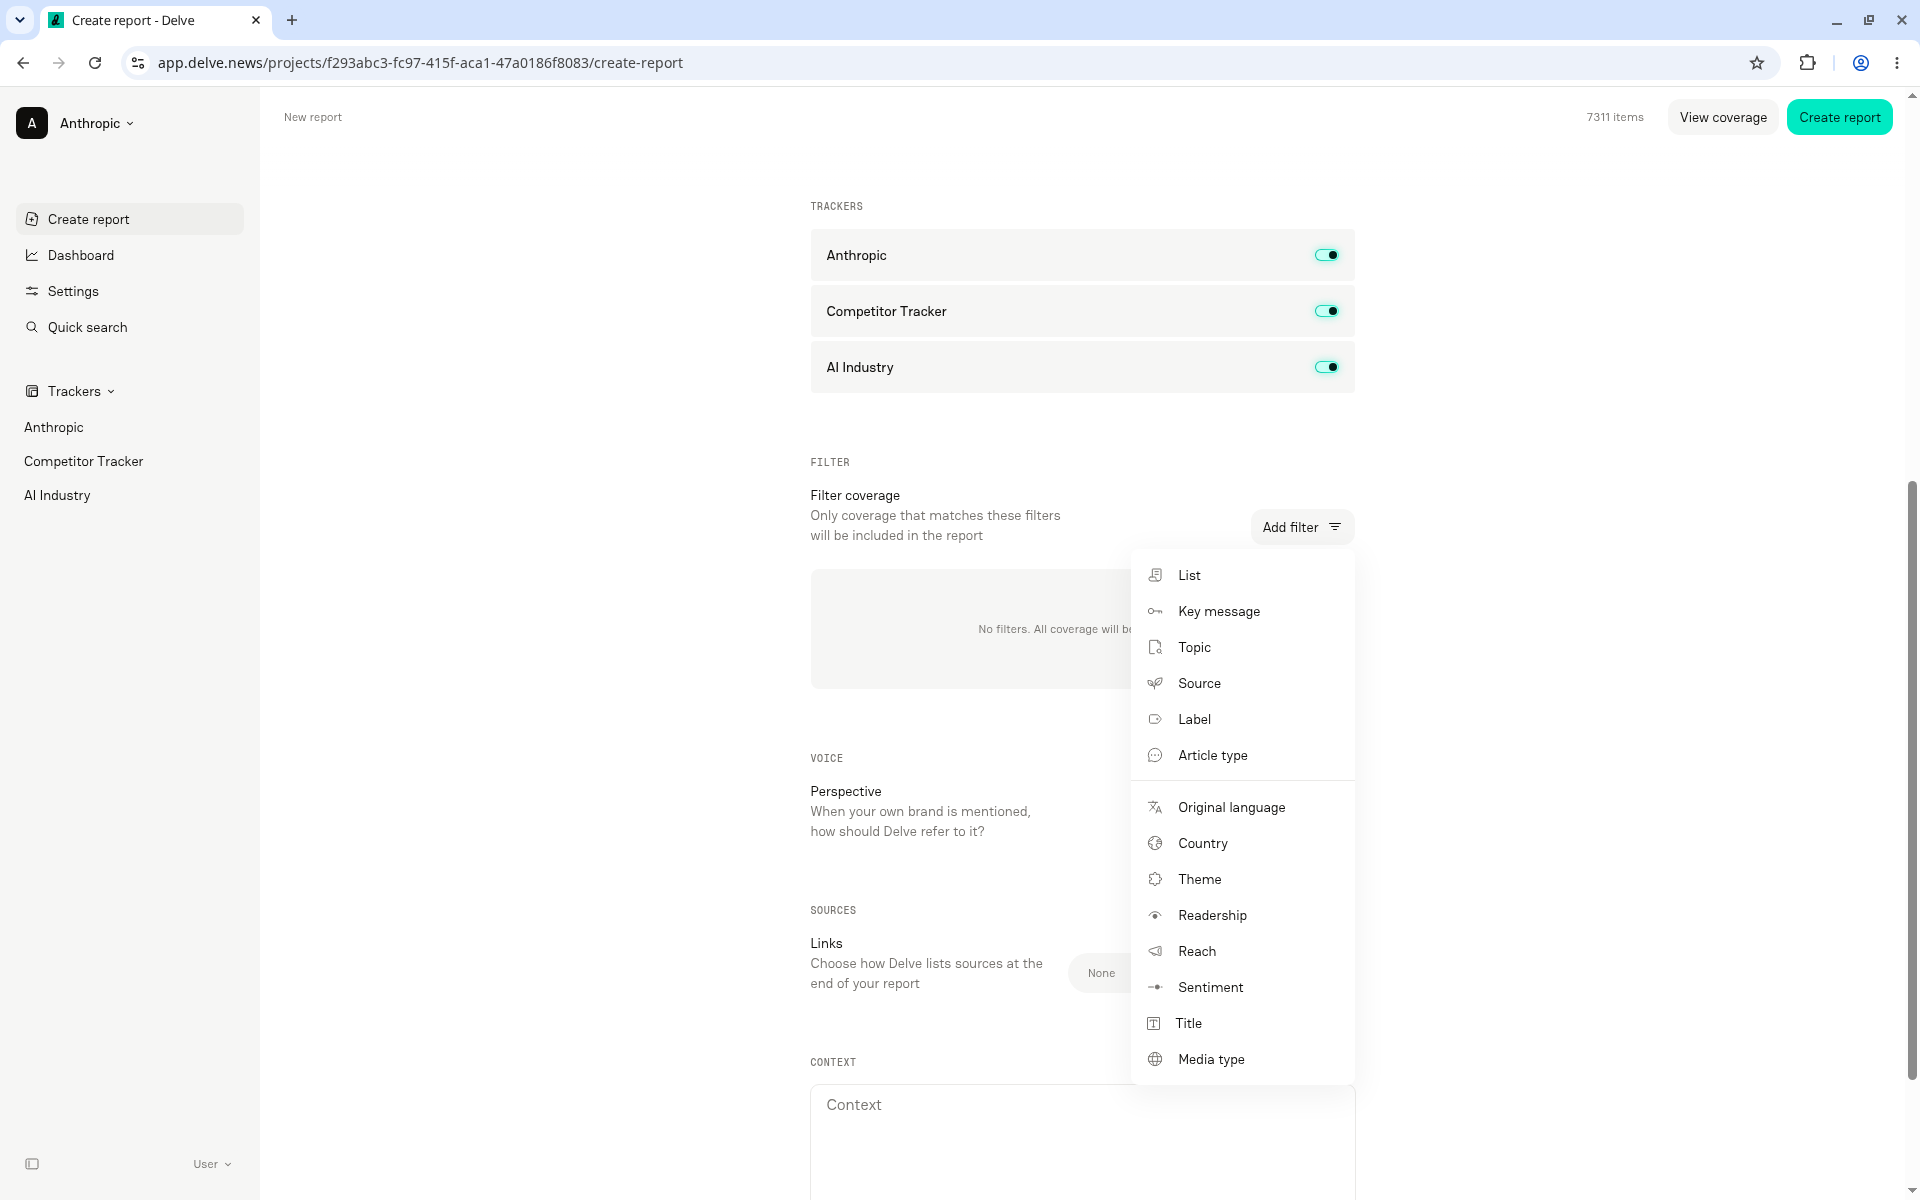This screenshot has height=1200, width=1920.
Task: Select Dashboard in the sidebar
Action: pyautogui.click(x=130, y=255)
